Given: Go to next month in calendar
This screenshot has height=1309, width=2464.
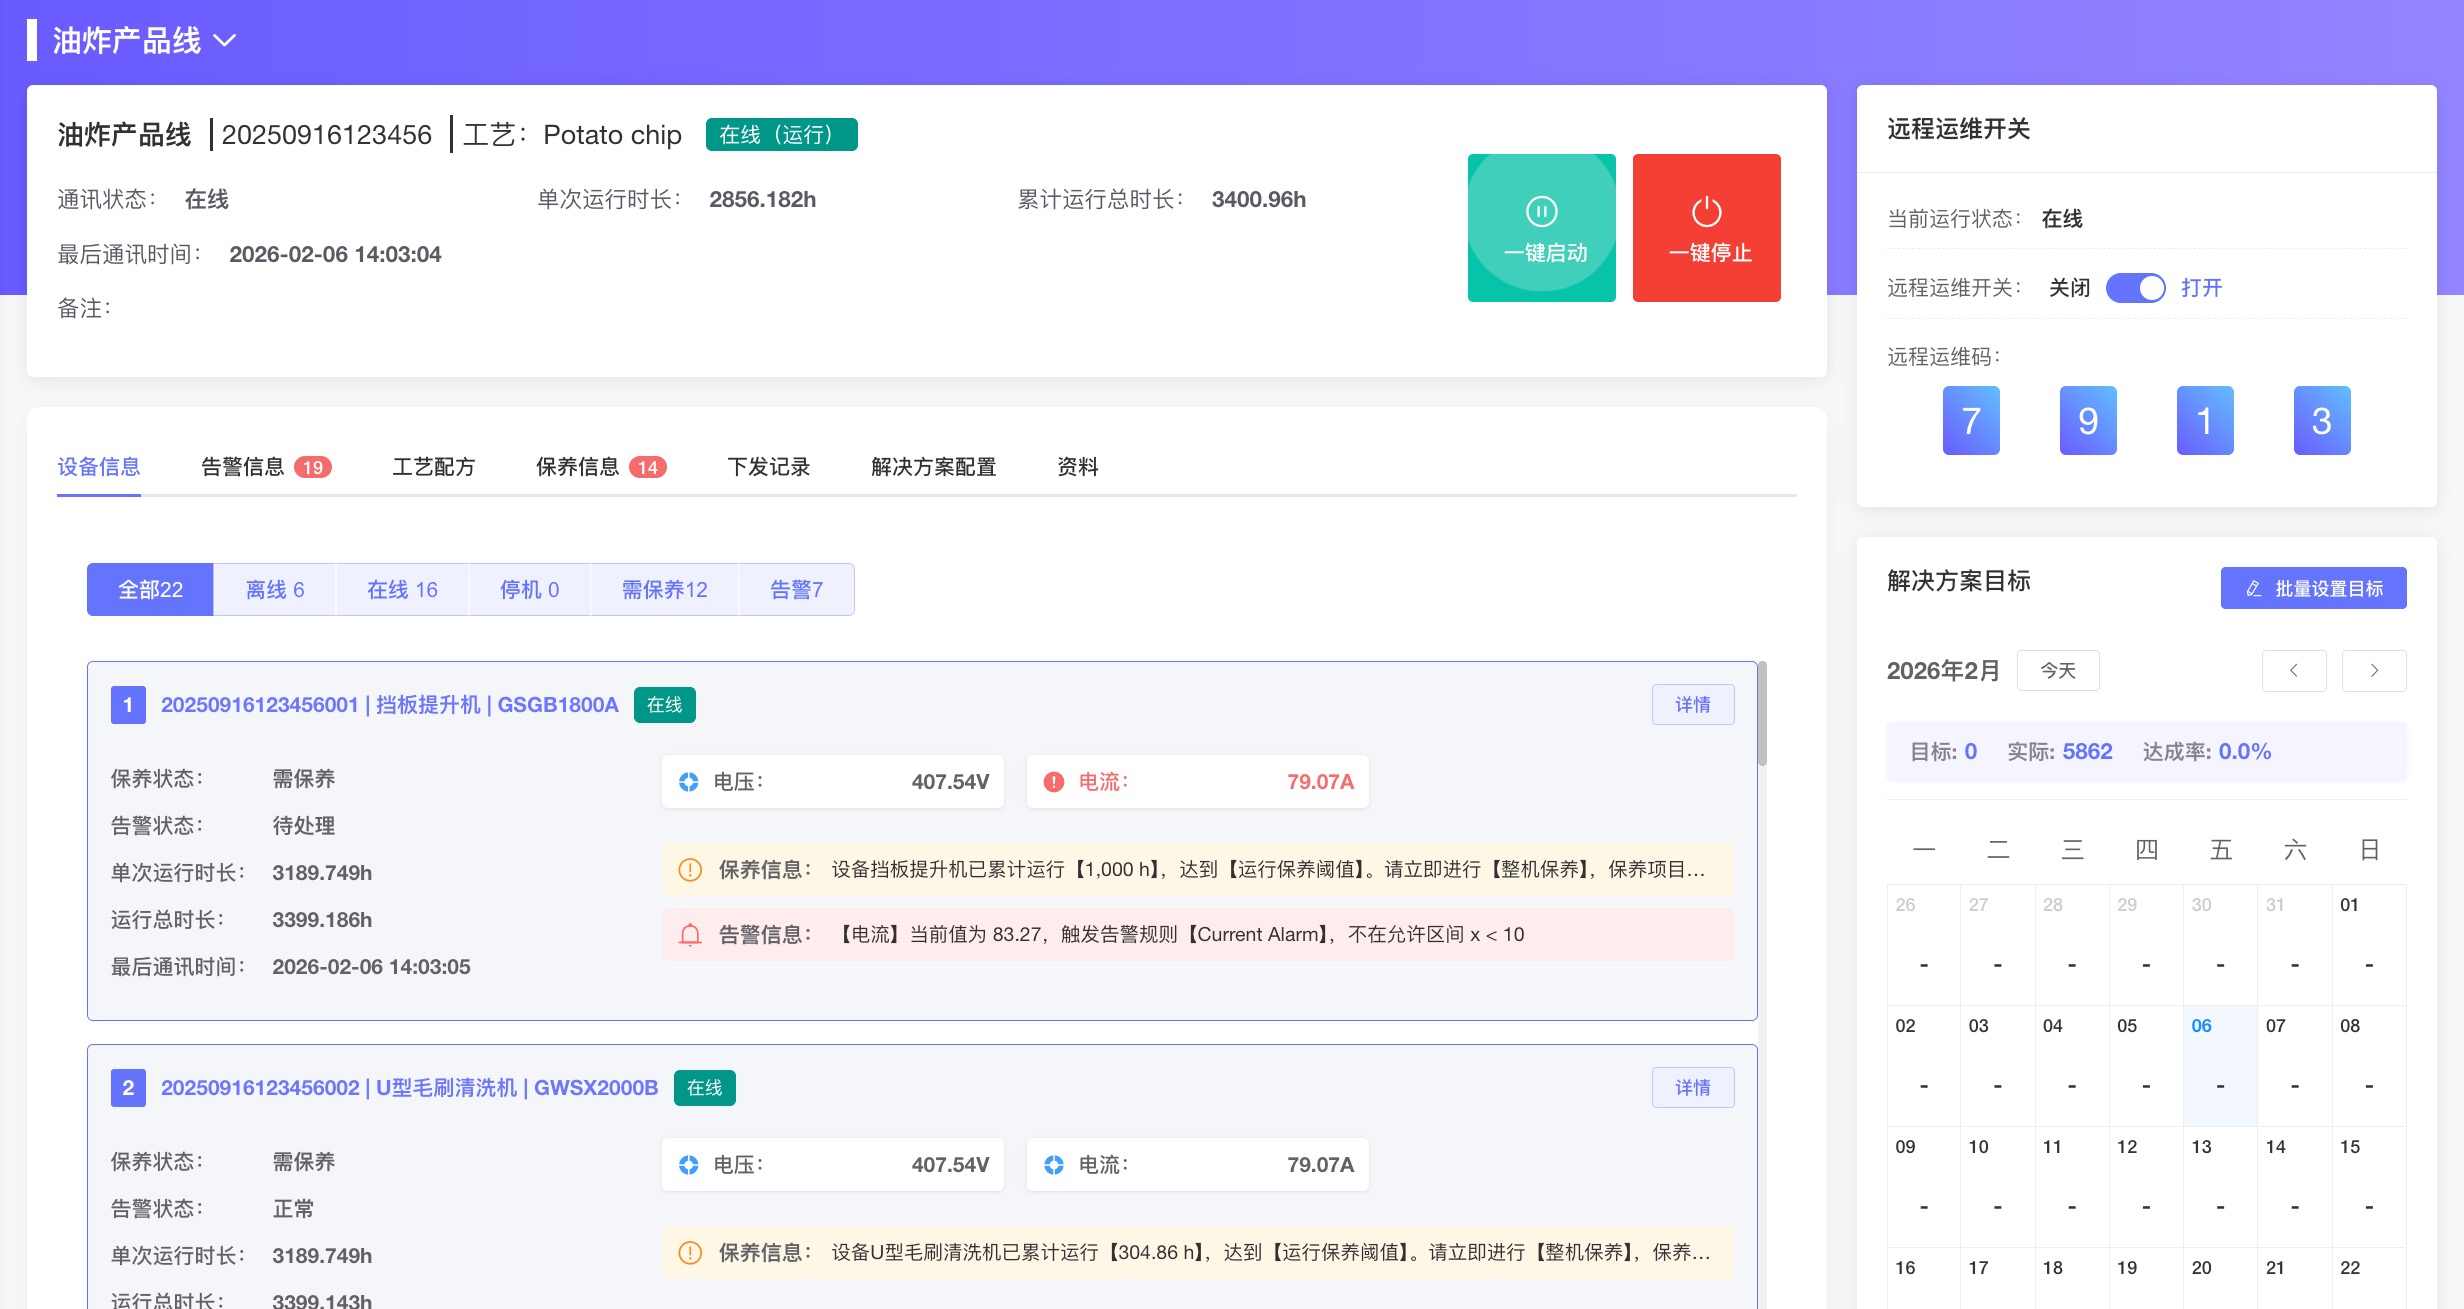Looking at the screenshot, I should click(x=2374, y=671).
